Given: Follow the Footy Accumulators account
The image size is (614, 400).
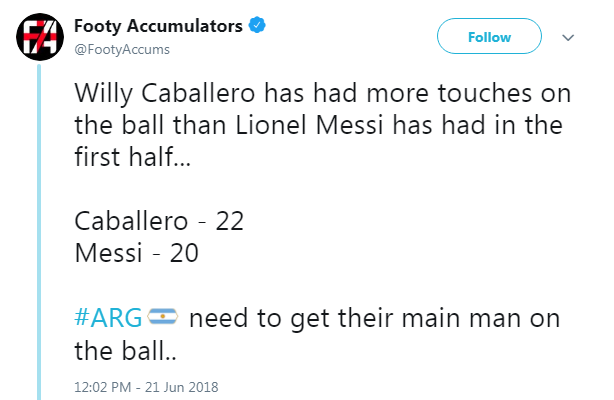Looking at the screenshot, I should [x=489, y=37].
